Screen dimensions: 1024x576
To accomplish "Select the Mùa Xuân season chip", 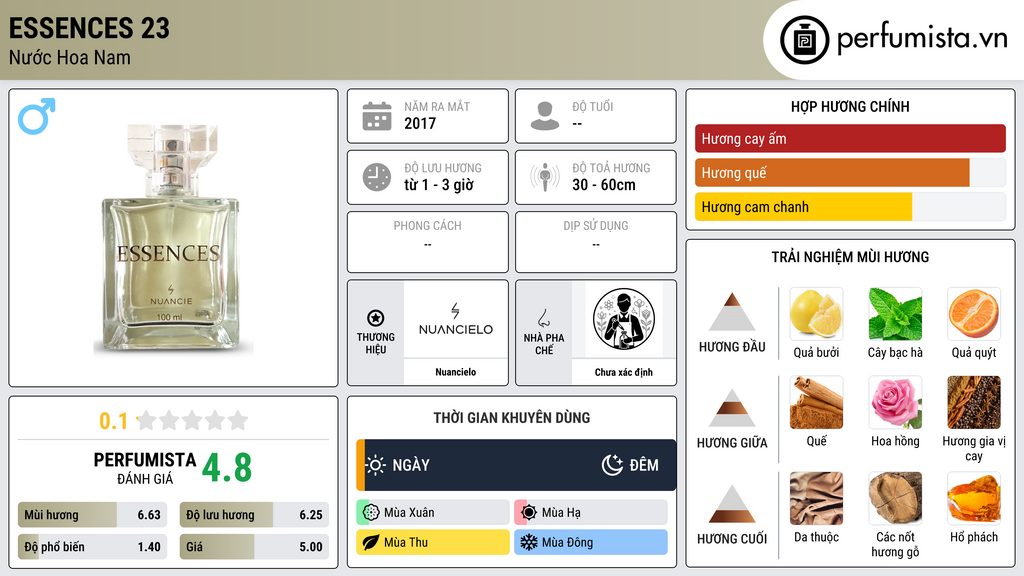I will coord(432,513).
